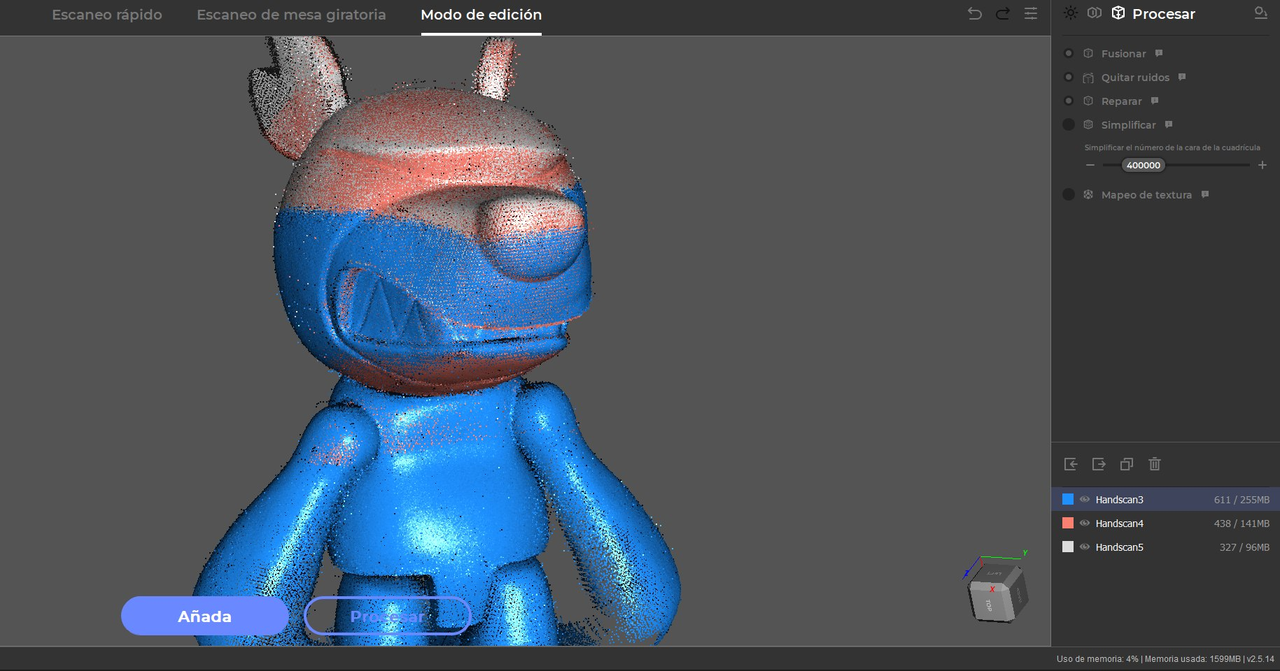Enable the Quitar ruidos radio option
Viewport: 1280px width, 671px height.
coord(1068,77)
